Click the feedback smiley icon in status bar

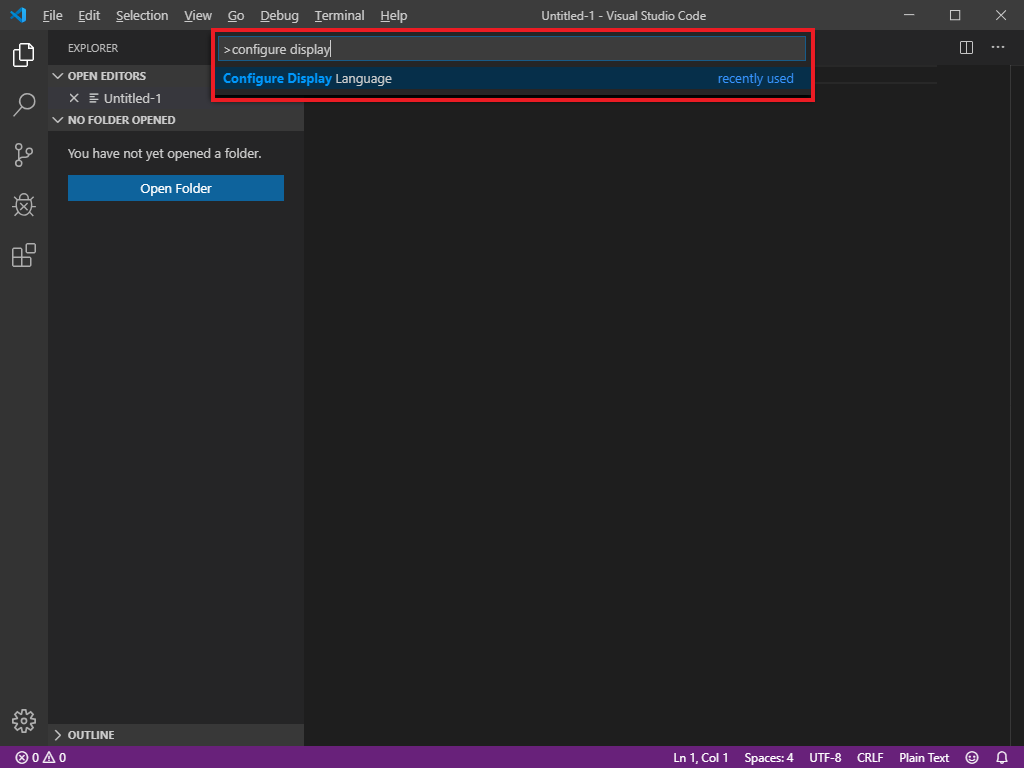coord(972,758)
